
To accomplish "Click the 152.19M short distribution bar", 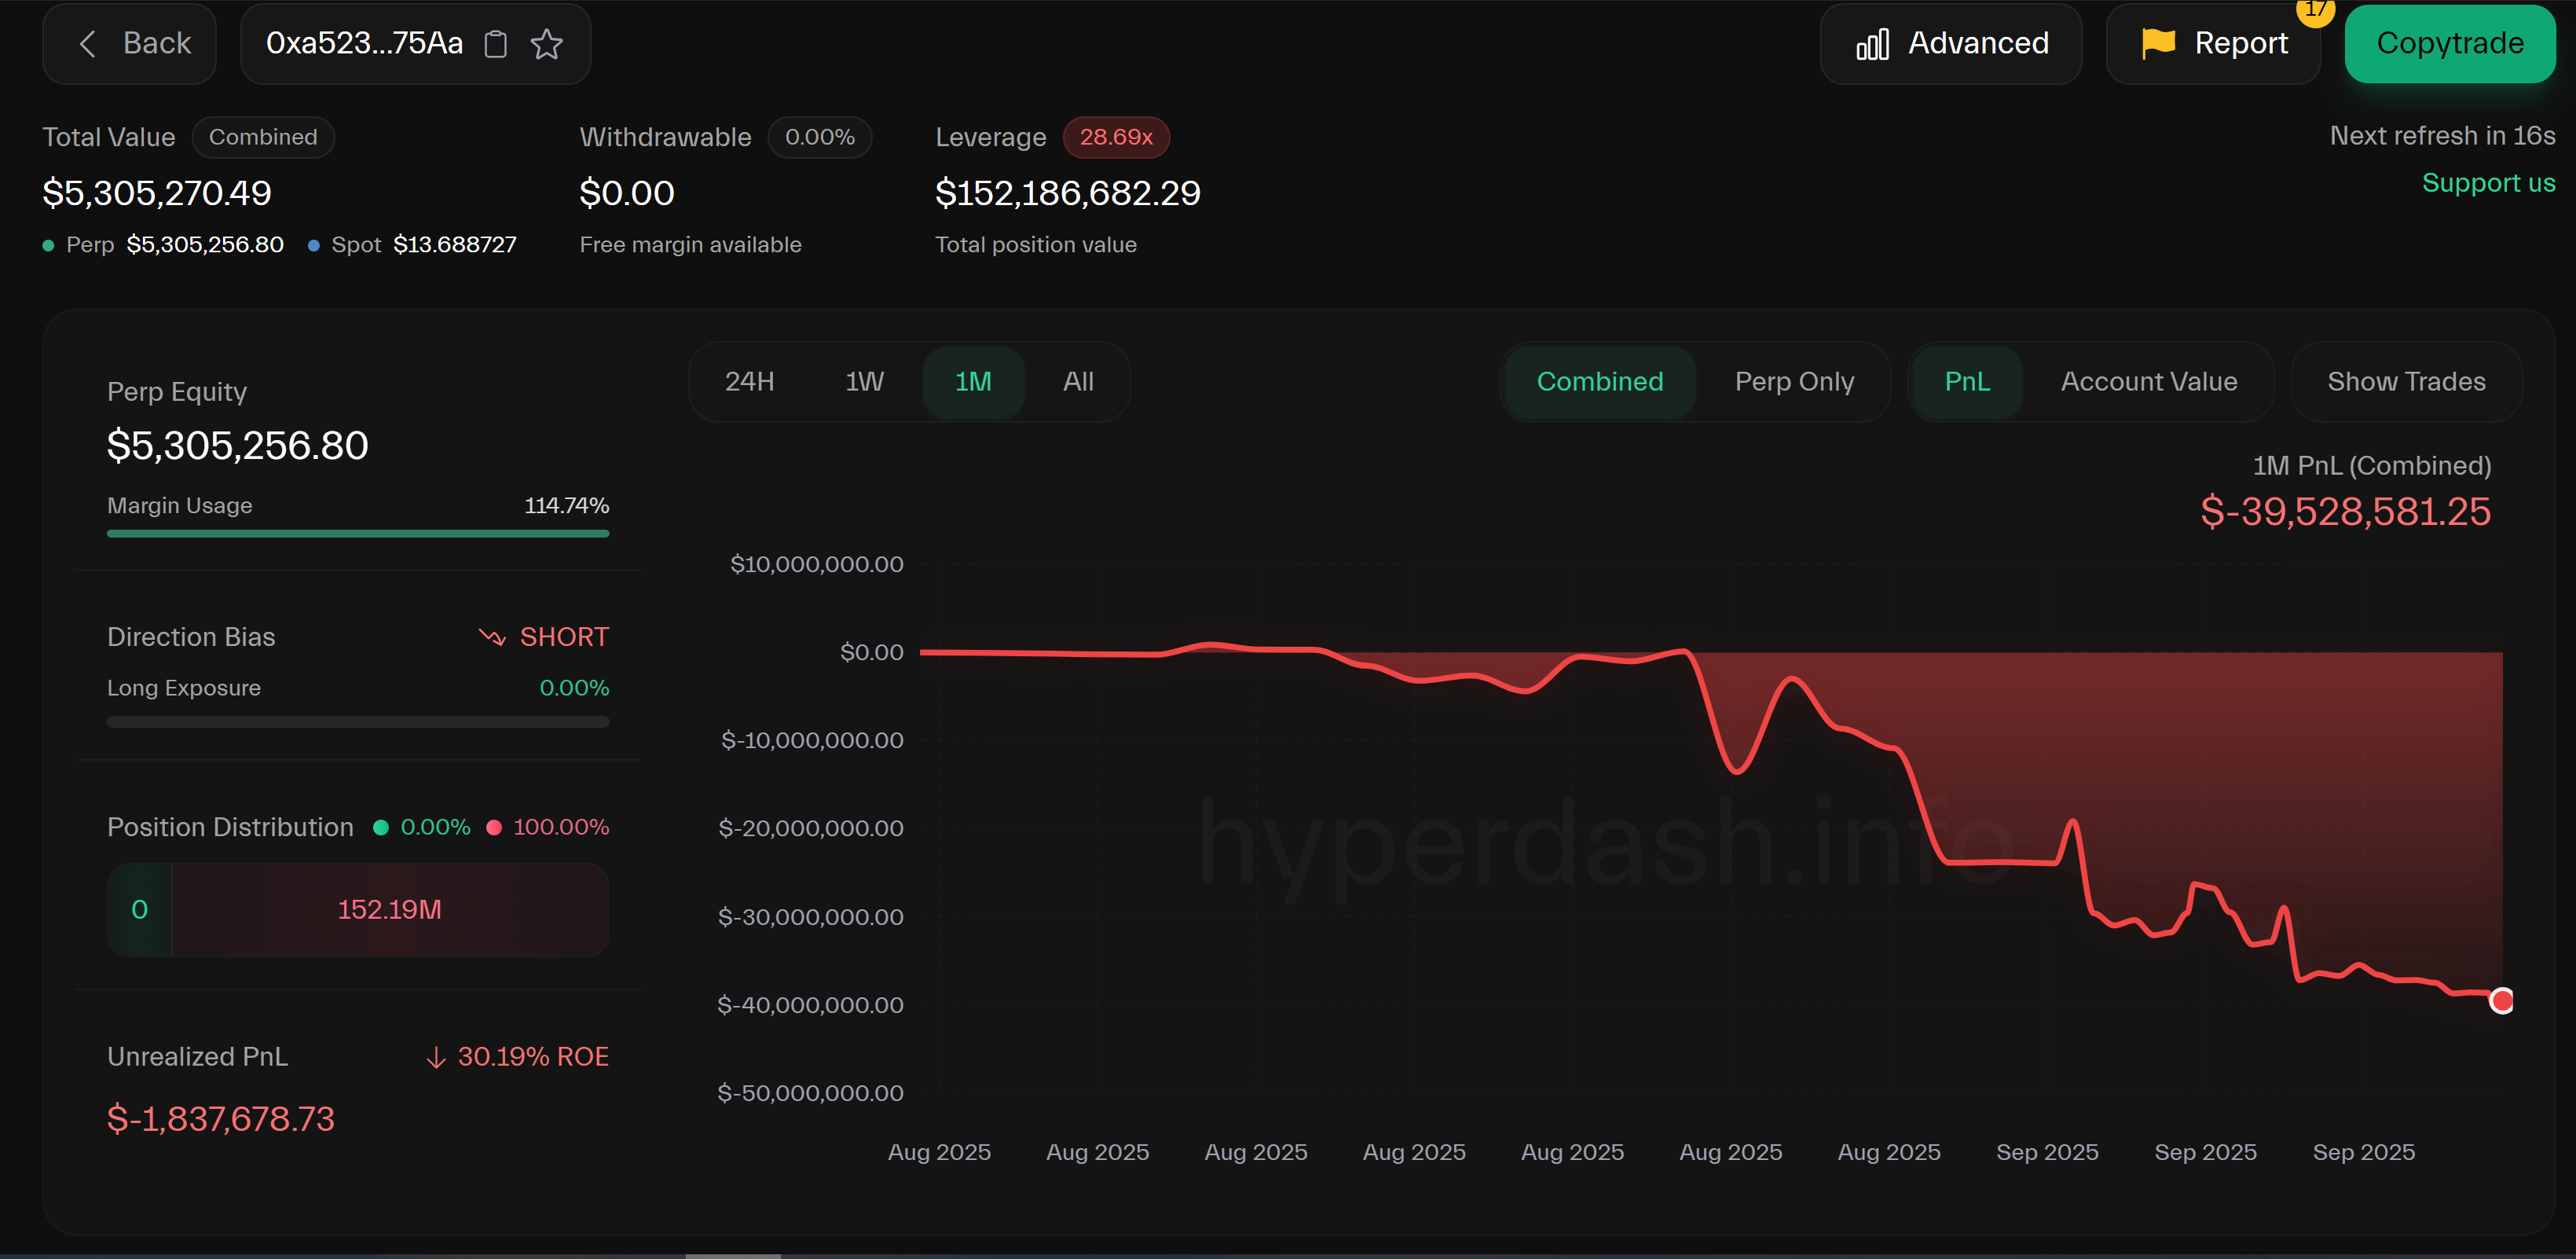I will [x=389, y=909].
